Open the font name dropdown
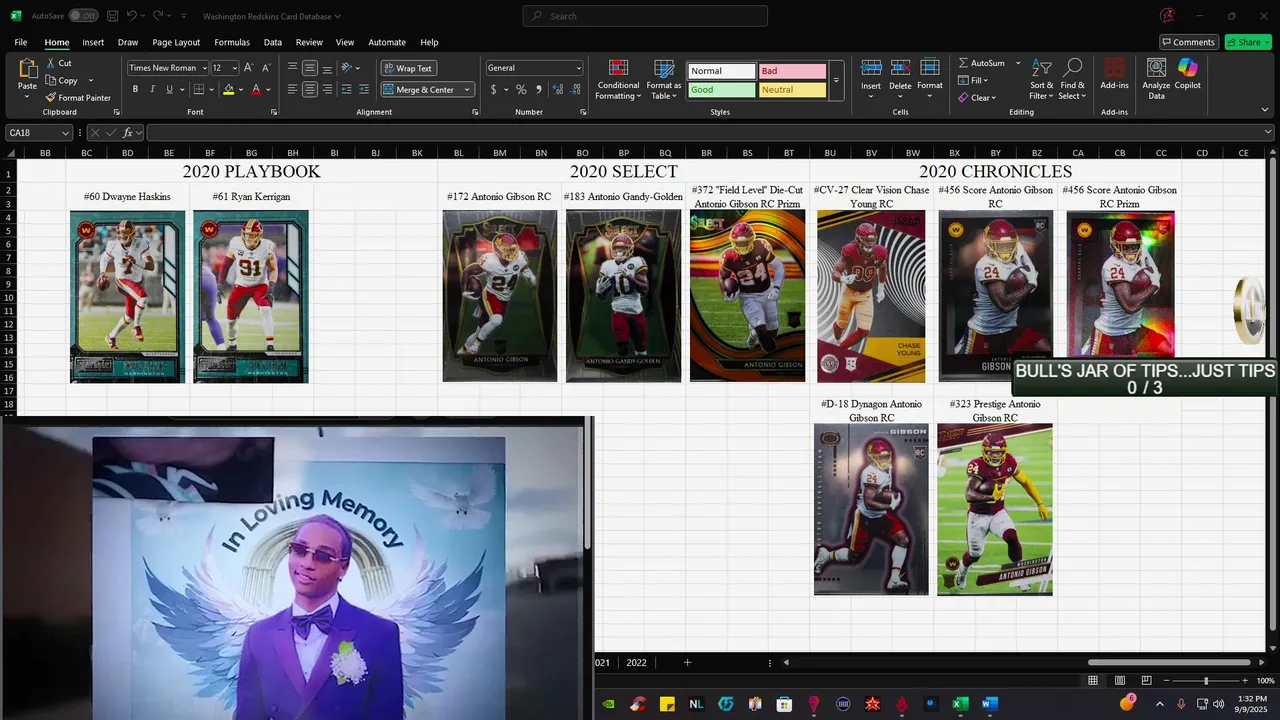The height and width of the screenshot is (720, 1280). pyautogui.click(x=204, y=68)
